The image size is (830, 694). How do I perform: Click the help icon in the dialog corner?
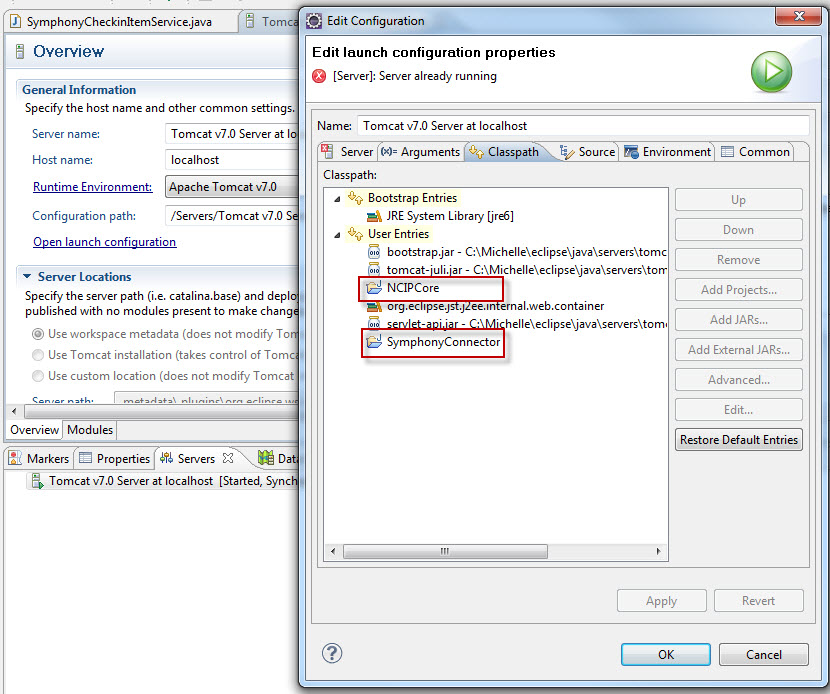(332, 653)
